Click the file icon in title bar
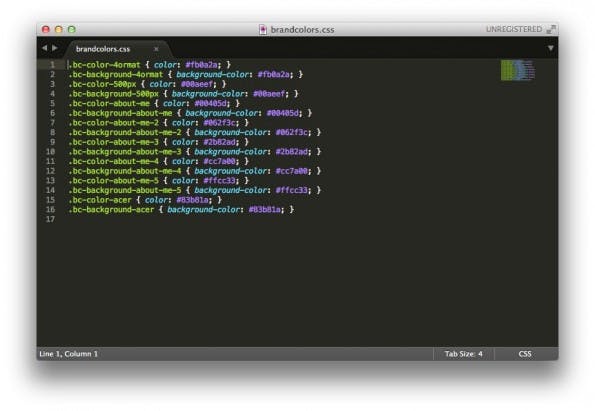Screen dimensions: 595x411 coord(263,30)
